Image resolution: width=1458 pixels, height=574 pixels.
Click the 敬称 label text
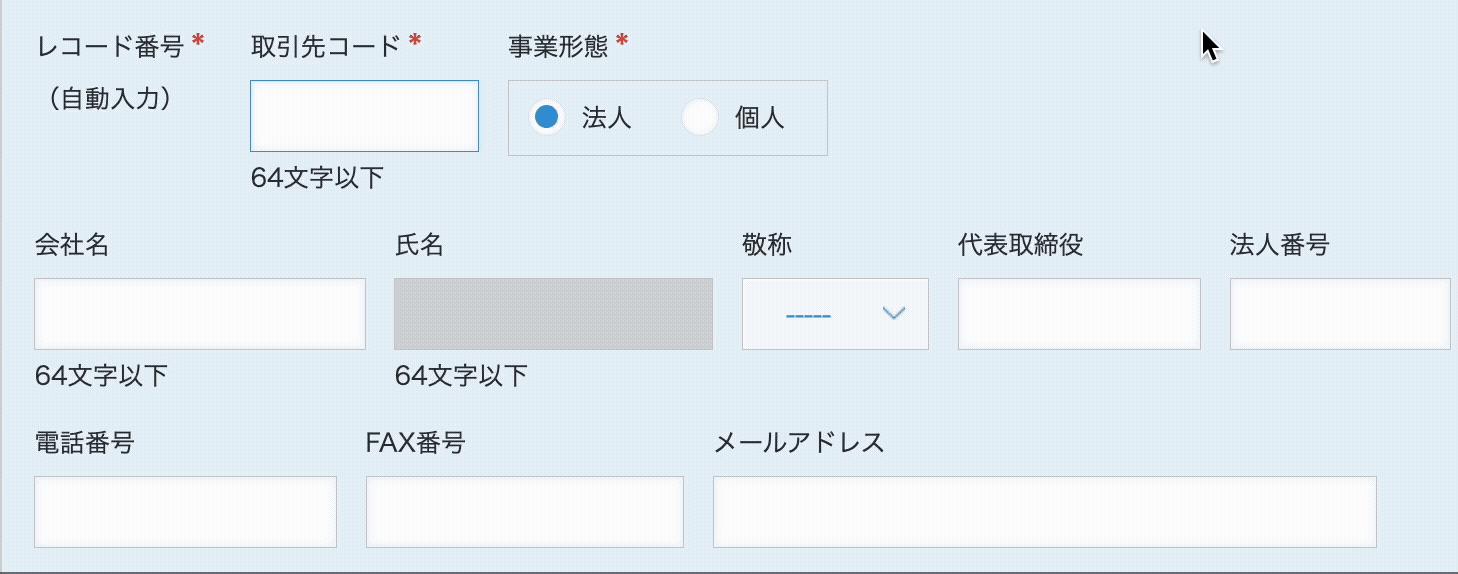[767, 245]
